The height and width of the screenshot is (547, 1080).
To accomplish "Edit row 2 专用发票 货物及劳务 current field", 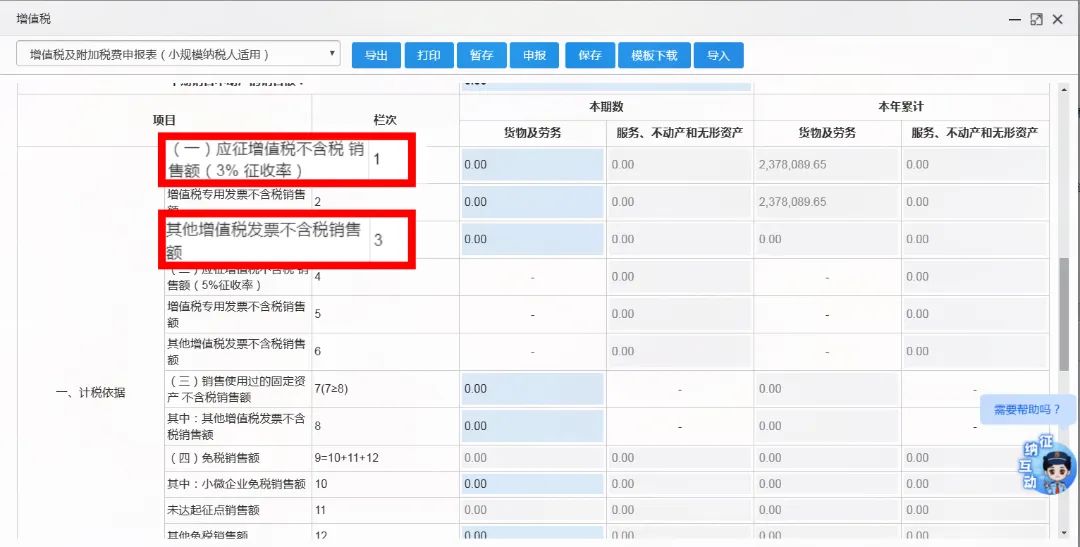I will point(532,202).
